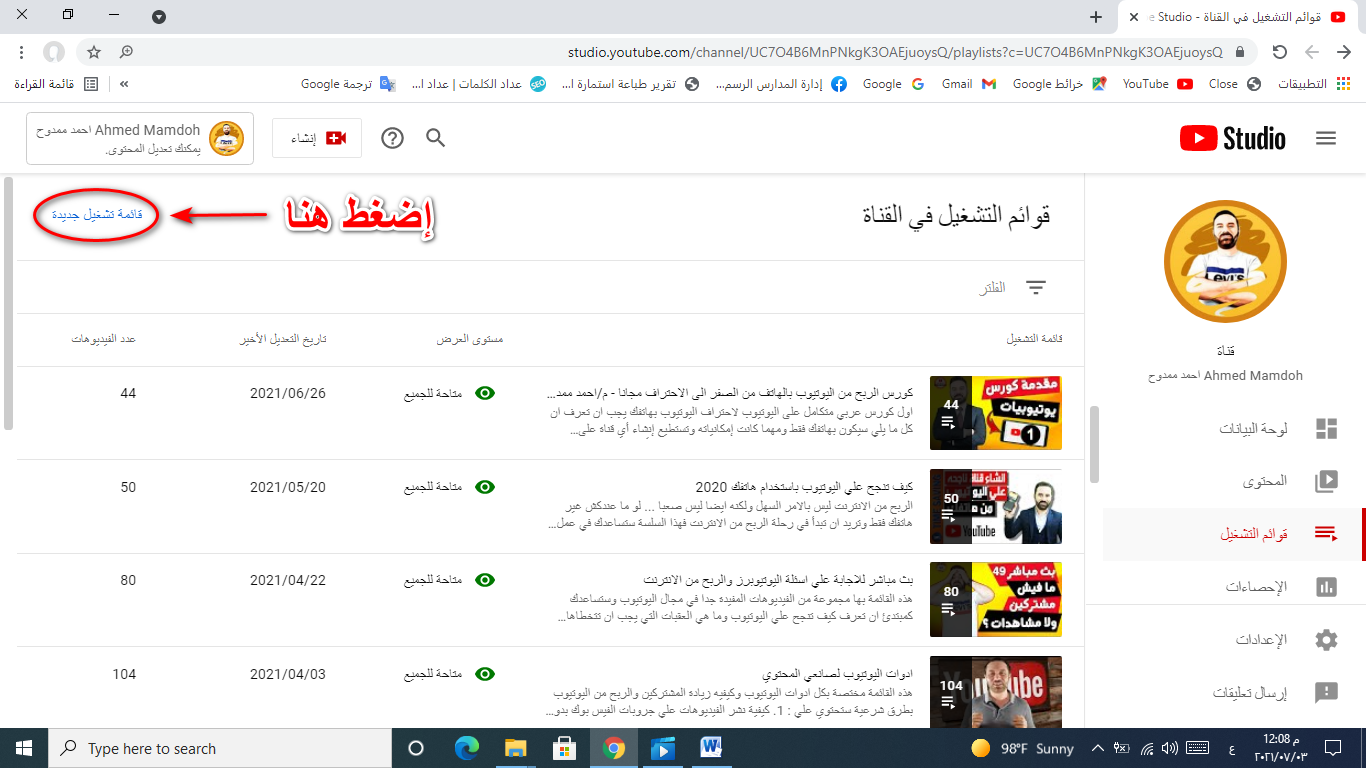Expand the bookmarks bar overflow chevron

pyautogui.click(x=124, y=84)
